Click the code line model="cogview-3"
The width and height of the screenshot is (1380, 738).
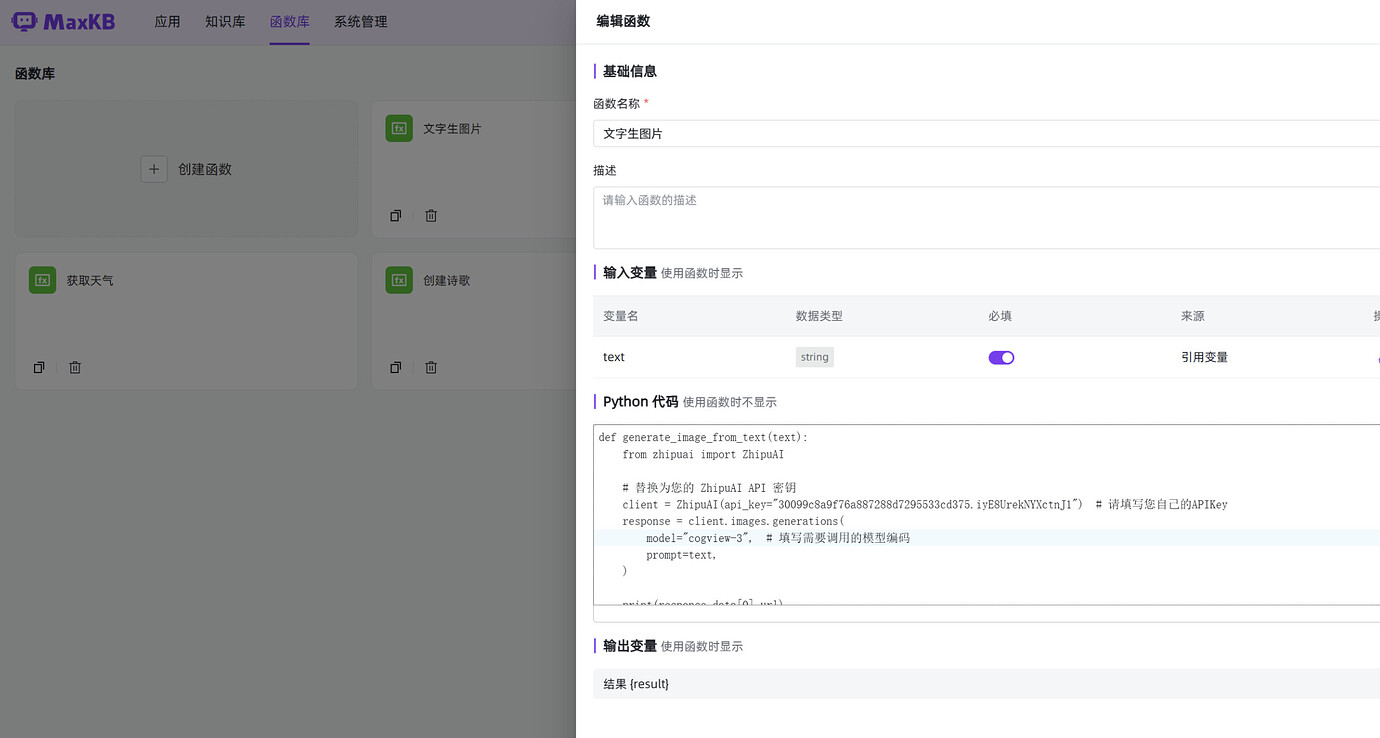tap(698, 538)
